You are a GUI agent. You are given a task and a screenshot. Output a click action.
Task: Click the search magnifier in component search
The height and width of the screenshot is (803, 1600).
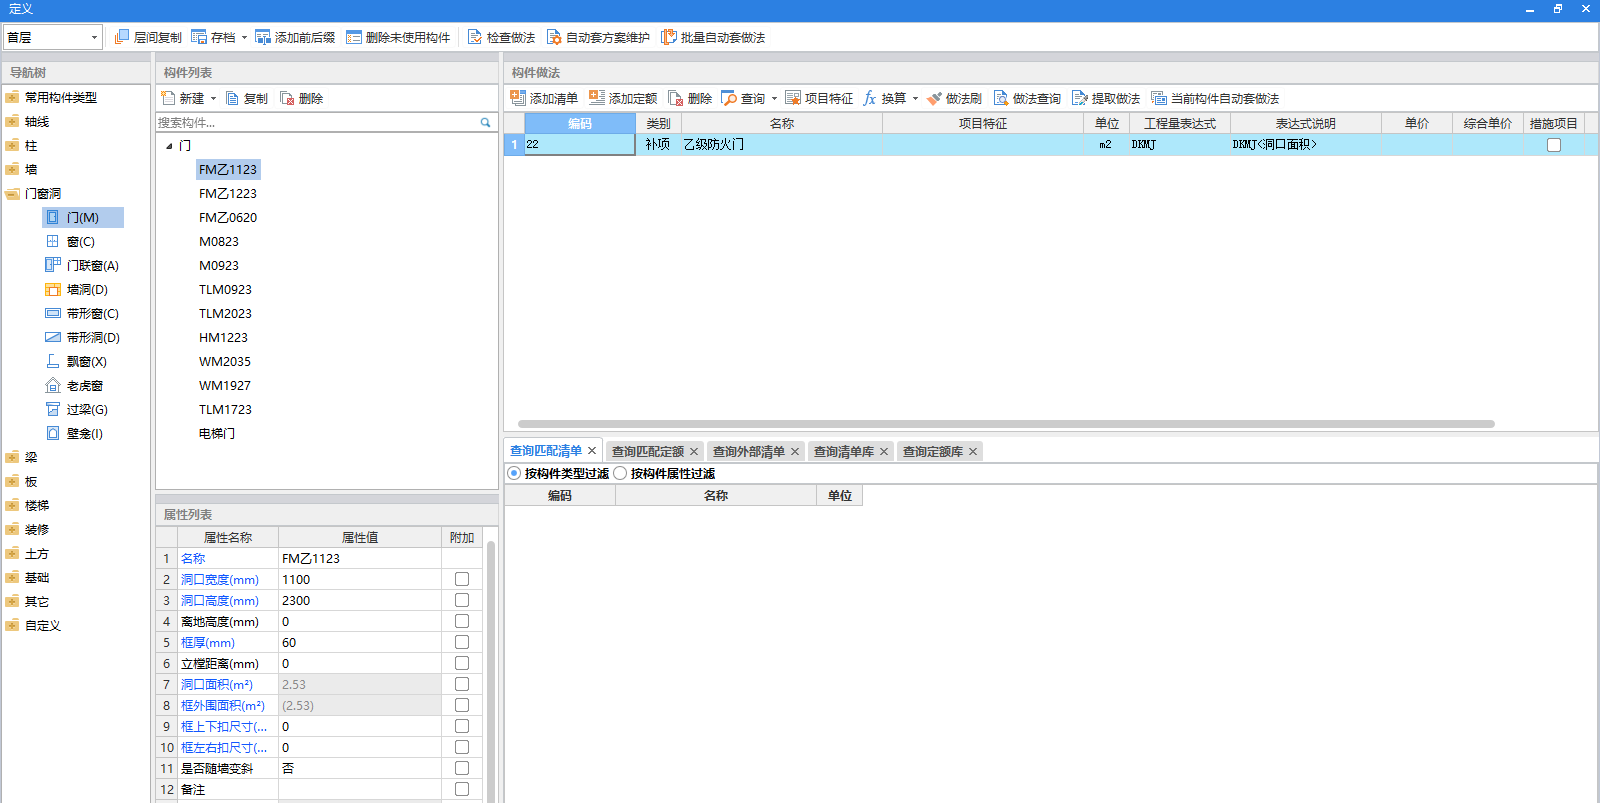[486, 122]
